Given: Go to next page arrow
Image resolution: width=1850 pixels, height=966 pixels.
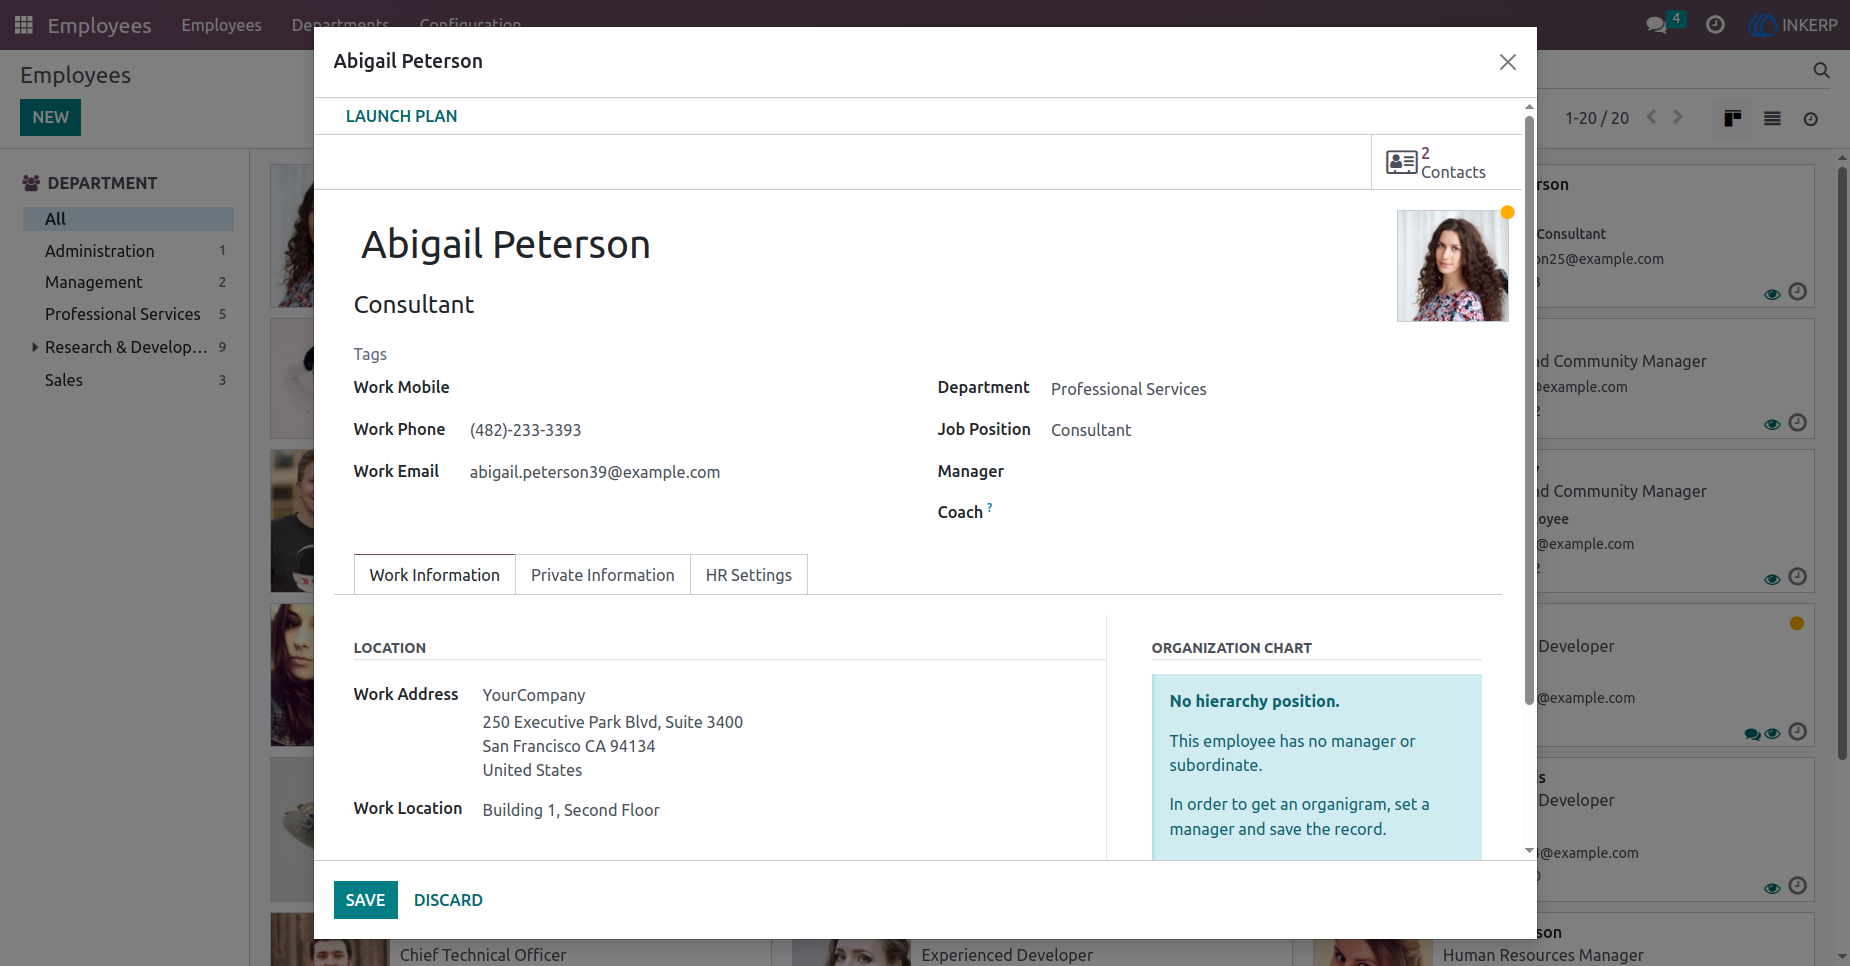Looking at the screenshot, I should pyautogui.click(x=1678, y=117).
